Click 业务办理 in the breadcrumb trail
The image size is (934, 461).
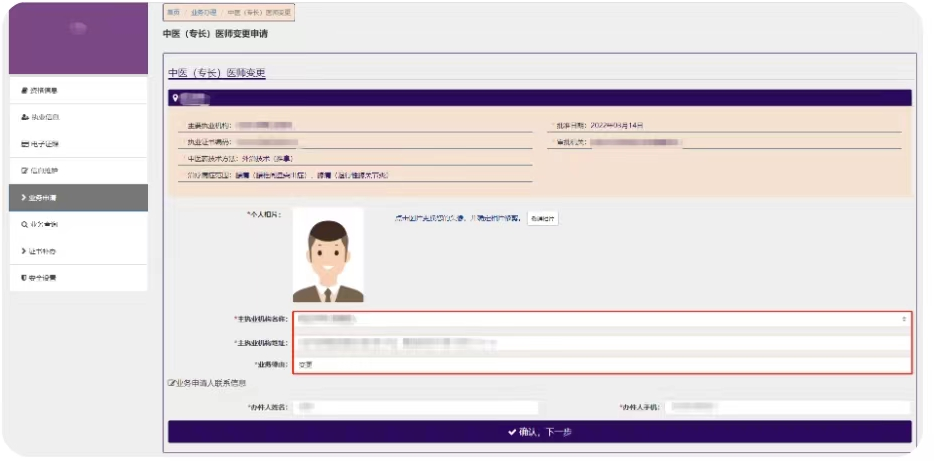click(x=203, y=12)
